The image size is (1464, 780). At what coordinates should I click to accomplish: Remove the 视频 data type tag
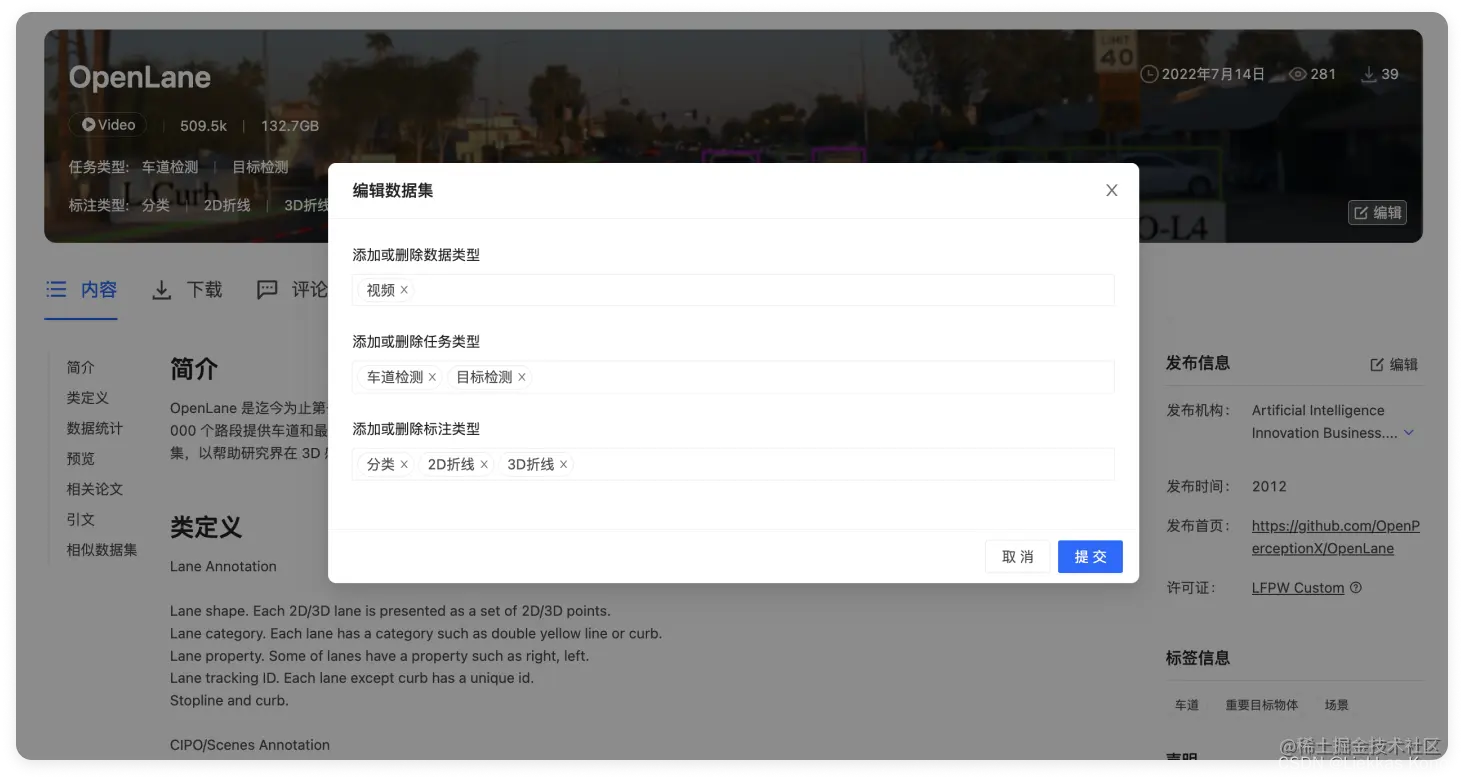[404, 290]
